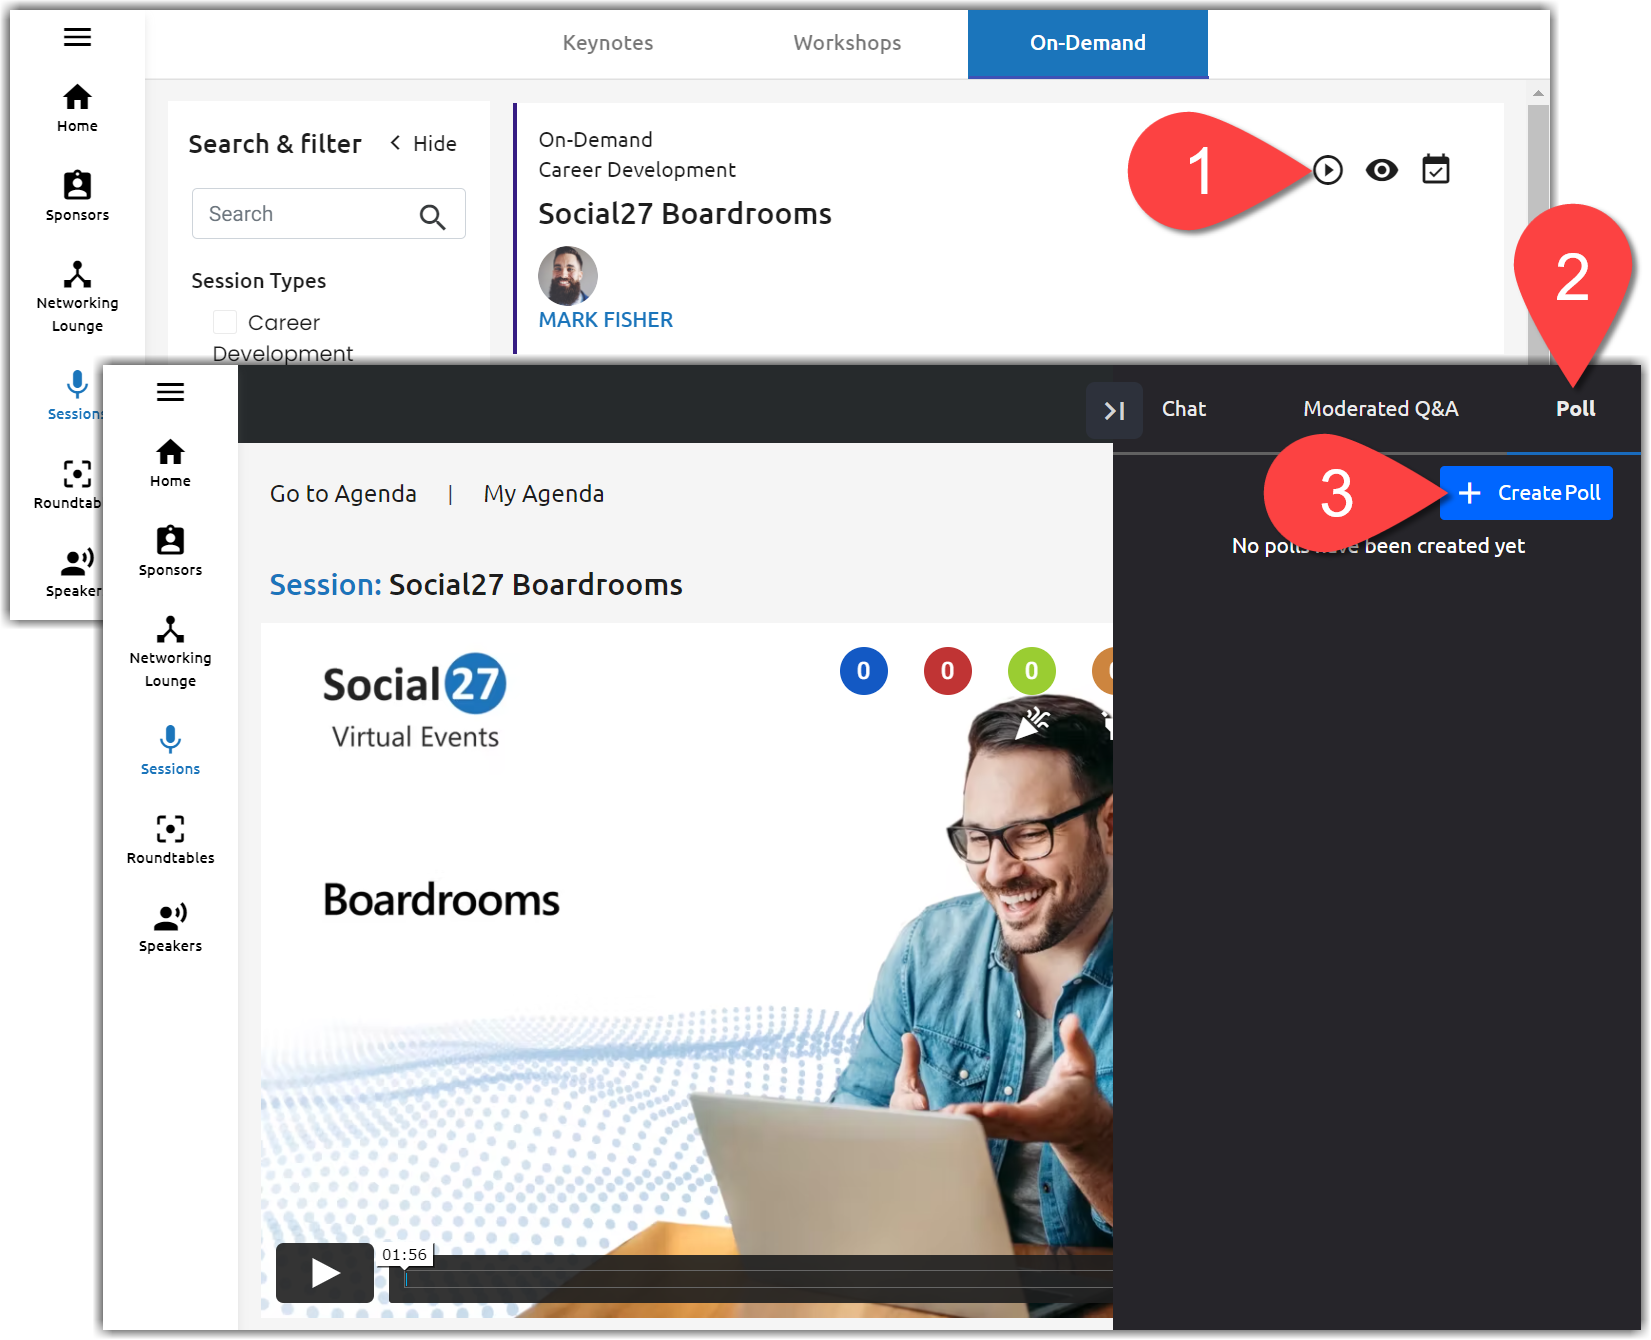Open Sponsors in back window sidebar
This screenshot has height=1340, width=1651.
(77, 196)
